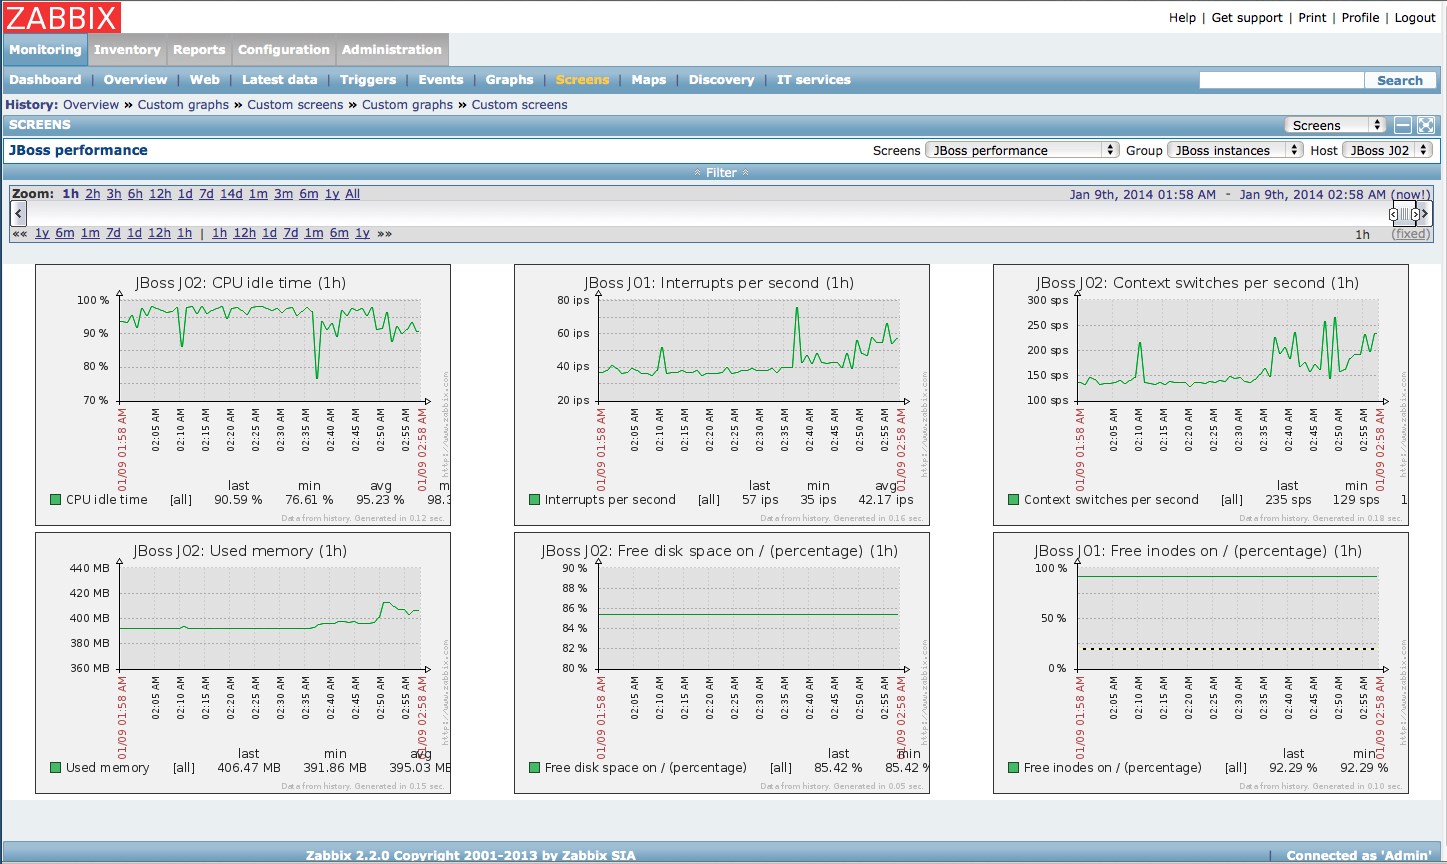Viewport: 1447px width, 864px height.
Task: Click the Zabbix 2.2.0 copyright footer text
Action: (471, 855)
